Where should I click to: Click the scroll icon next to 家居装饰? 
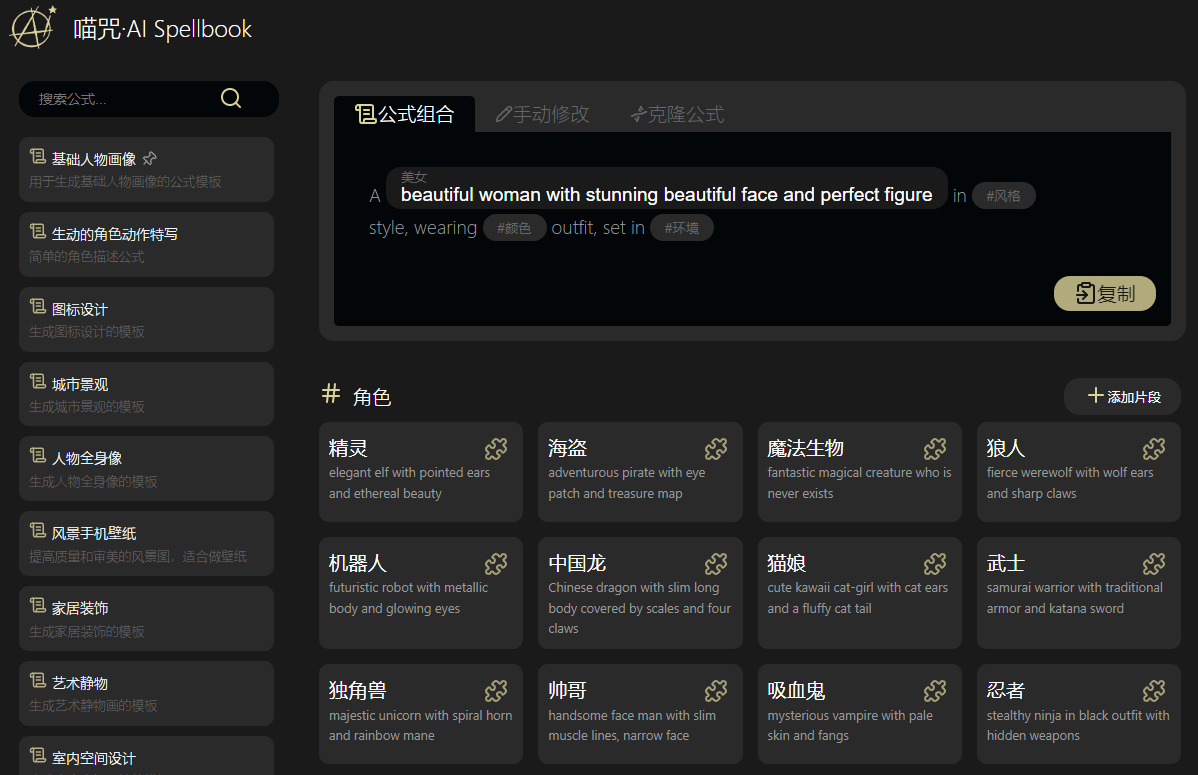[37, 606]
